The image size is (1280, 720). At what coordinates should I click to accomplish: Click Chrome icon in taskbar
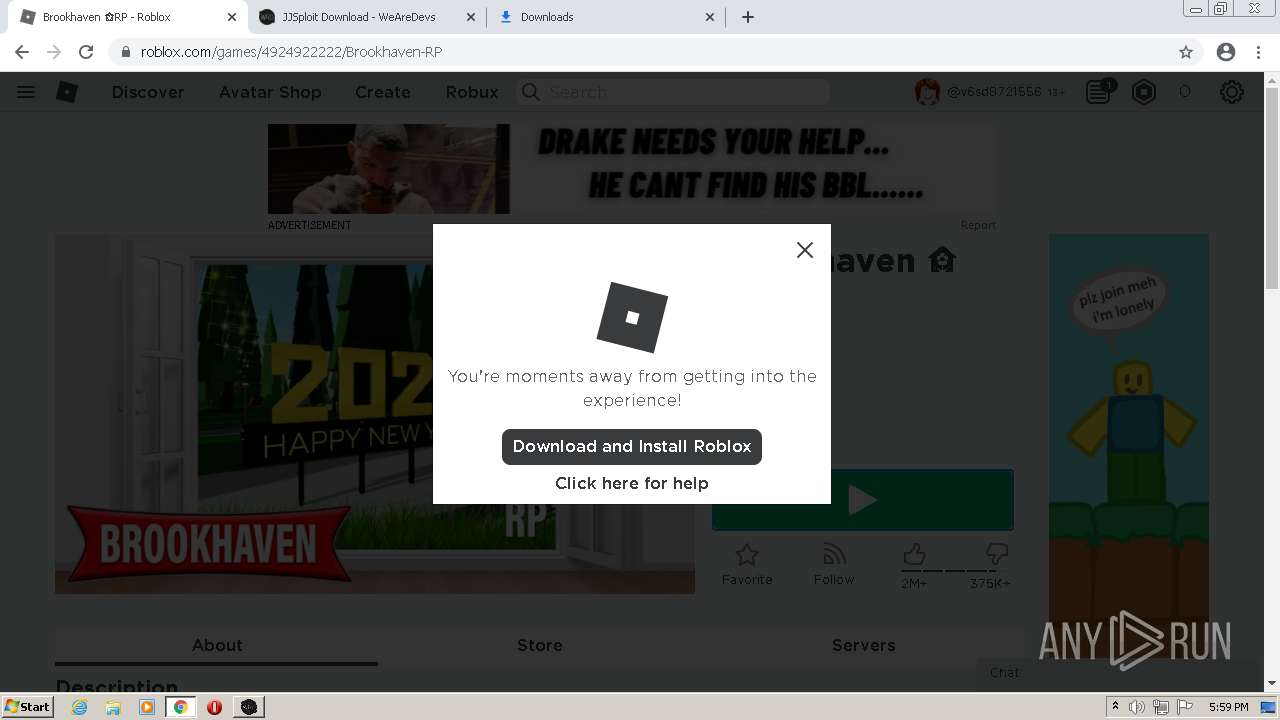point(180,707)
